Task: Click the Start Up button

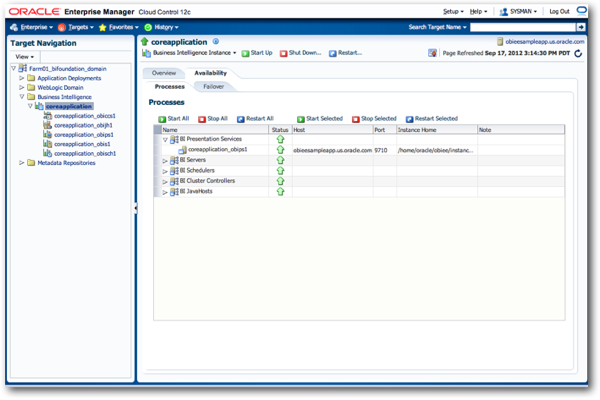Action: pyautogui.click(x=257, y=53)
